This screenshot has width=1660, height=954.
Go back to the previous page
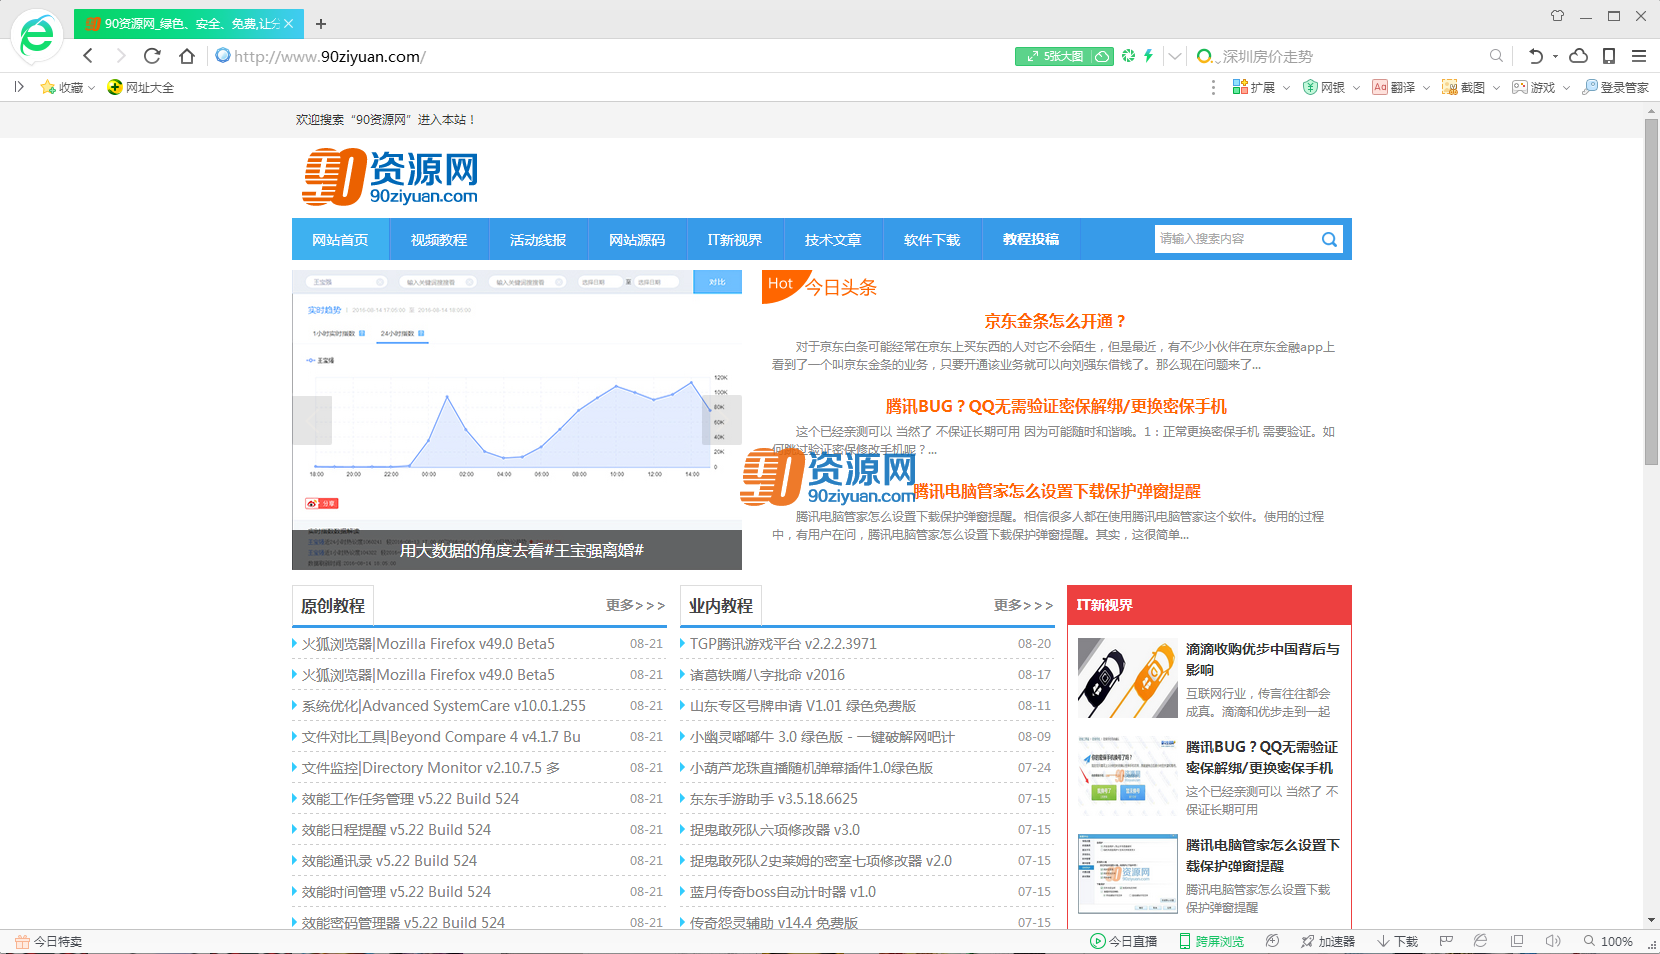tap(88, 56)
